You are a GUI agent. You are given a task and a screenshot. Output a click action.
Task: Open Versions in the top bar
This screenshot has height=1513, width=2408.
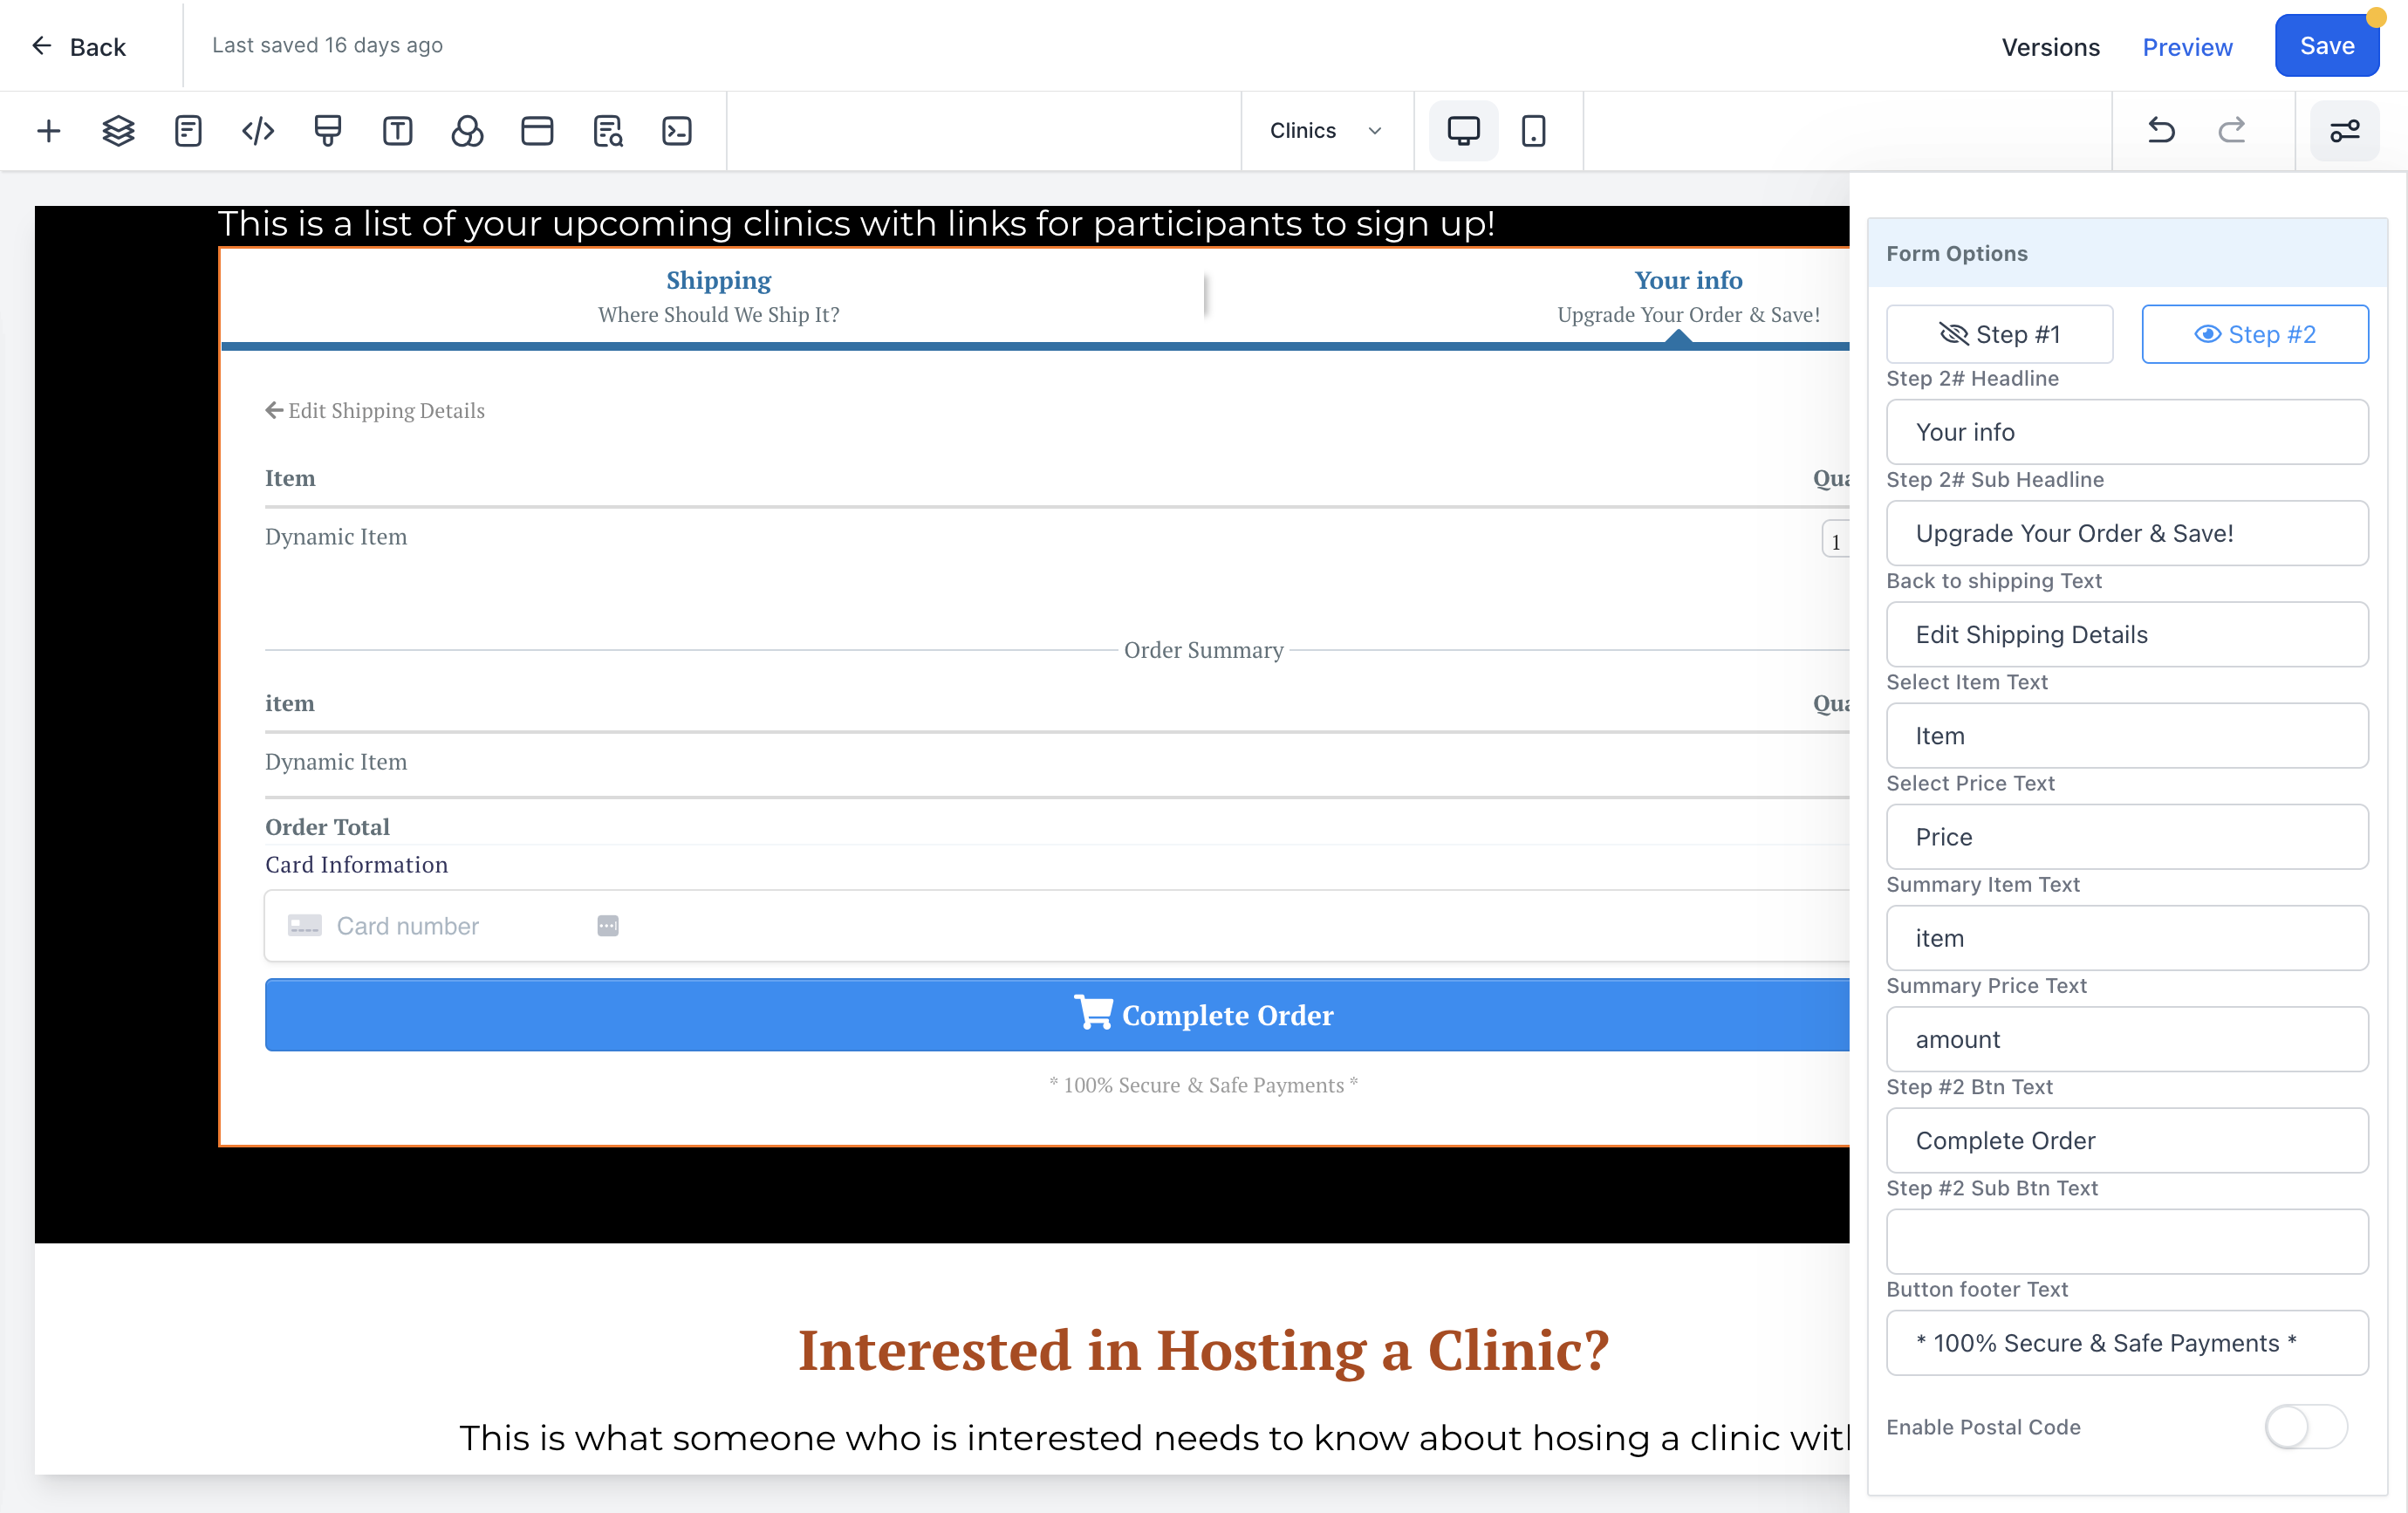[x=2050, y=47]
